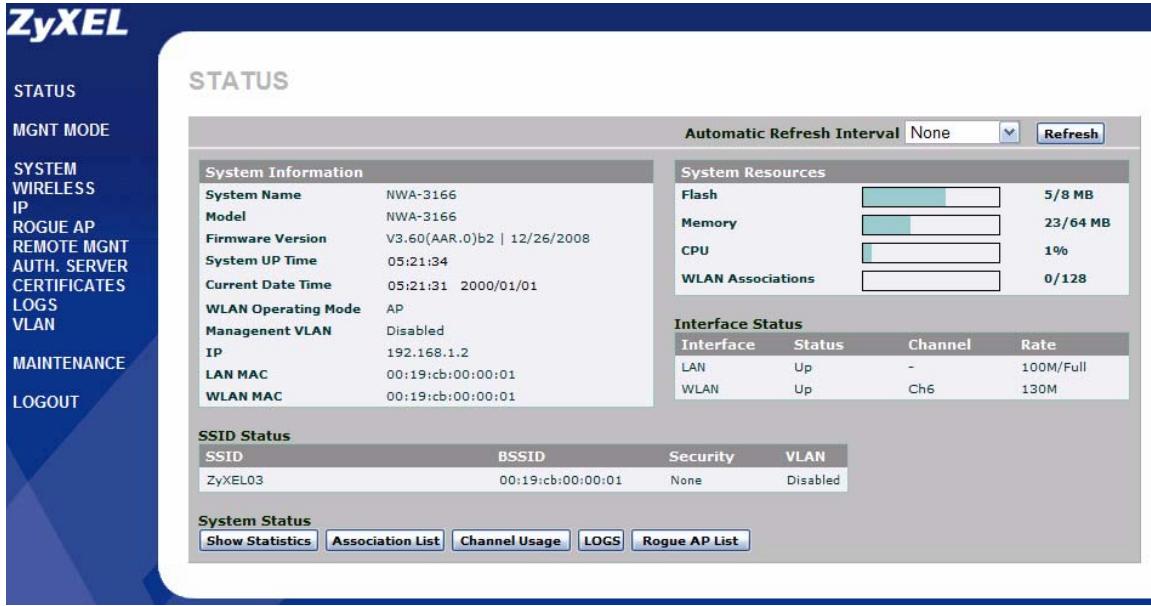Click the 'System Resources' panel header
This screenshot has height=606, width=1151.
[x=901, y=172]
